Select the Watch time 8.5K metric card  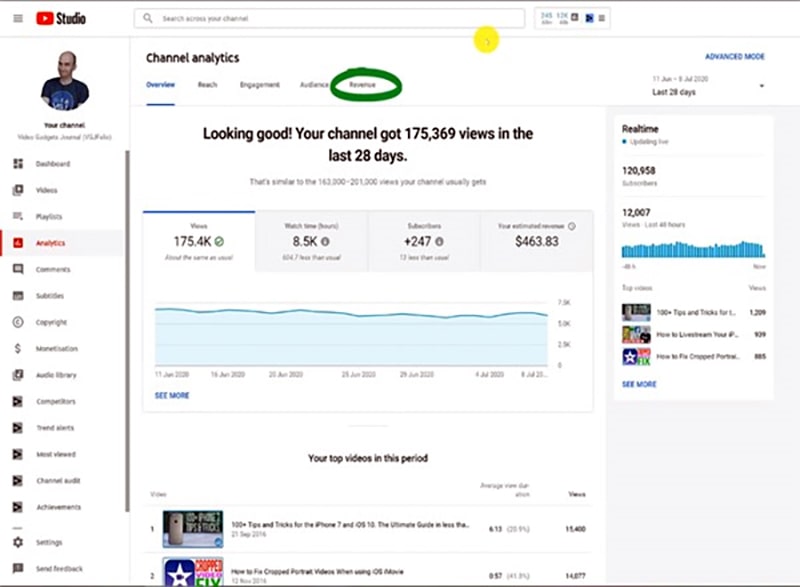[311, 241]
